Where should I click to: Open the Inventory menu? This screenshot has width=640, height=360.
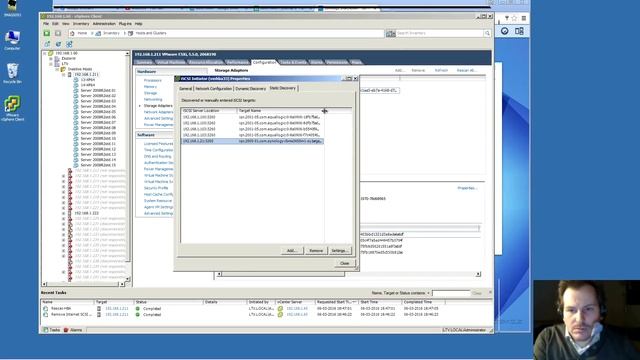[81, 24]
